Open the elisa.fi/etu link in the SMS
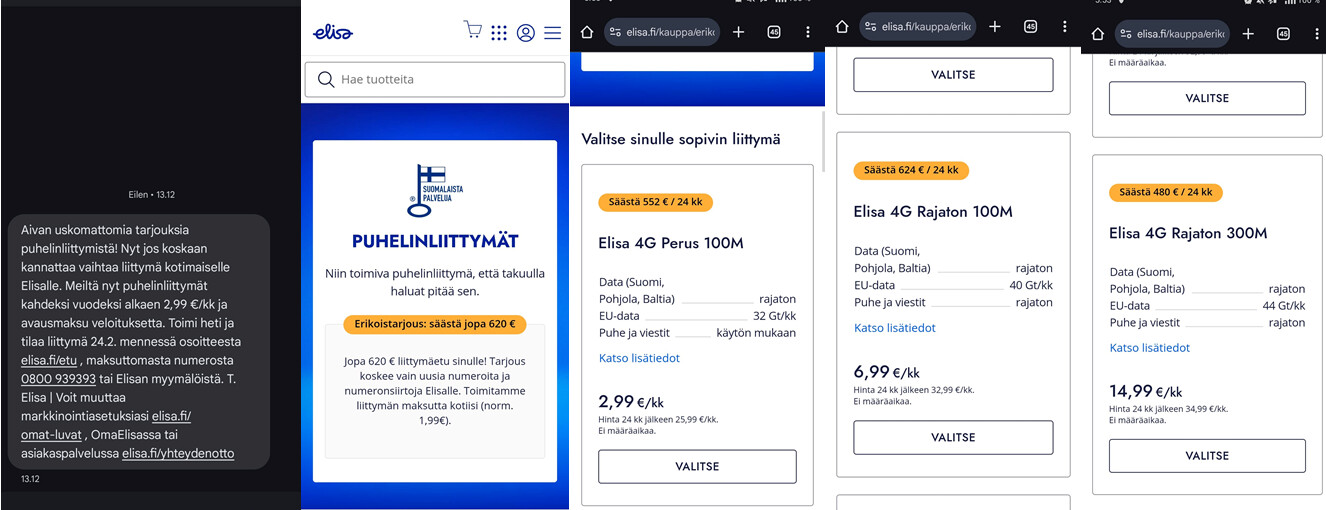This screenshot has width=1326, height=510. 48,360
